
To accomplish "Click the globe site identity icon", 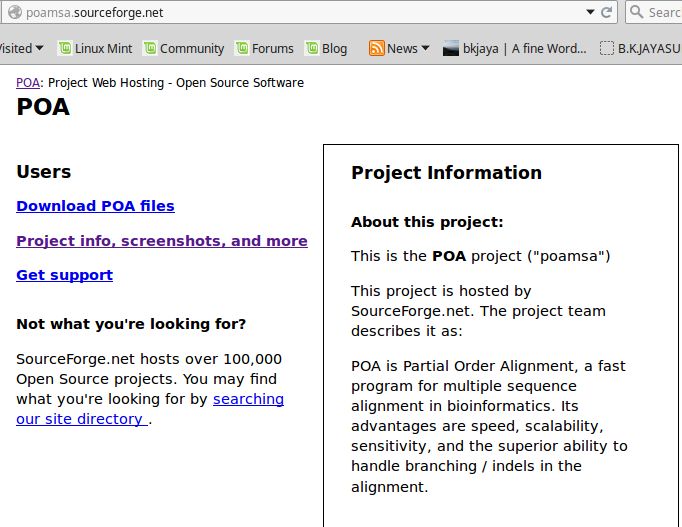I will point(15,12).
